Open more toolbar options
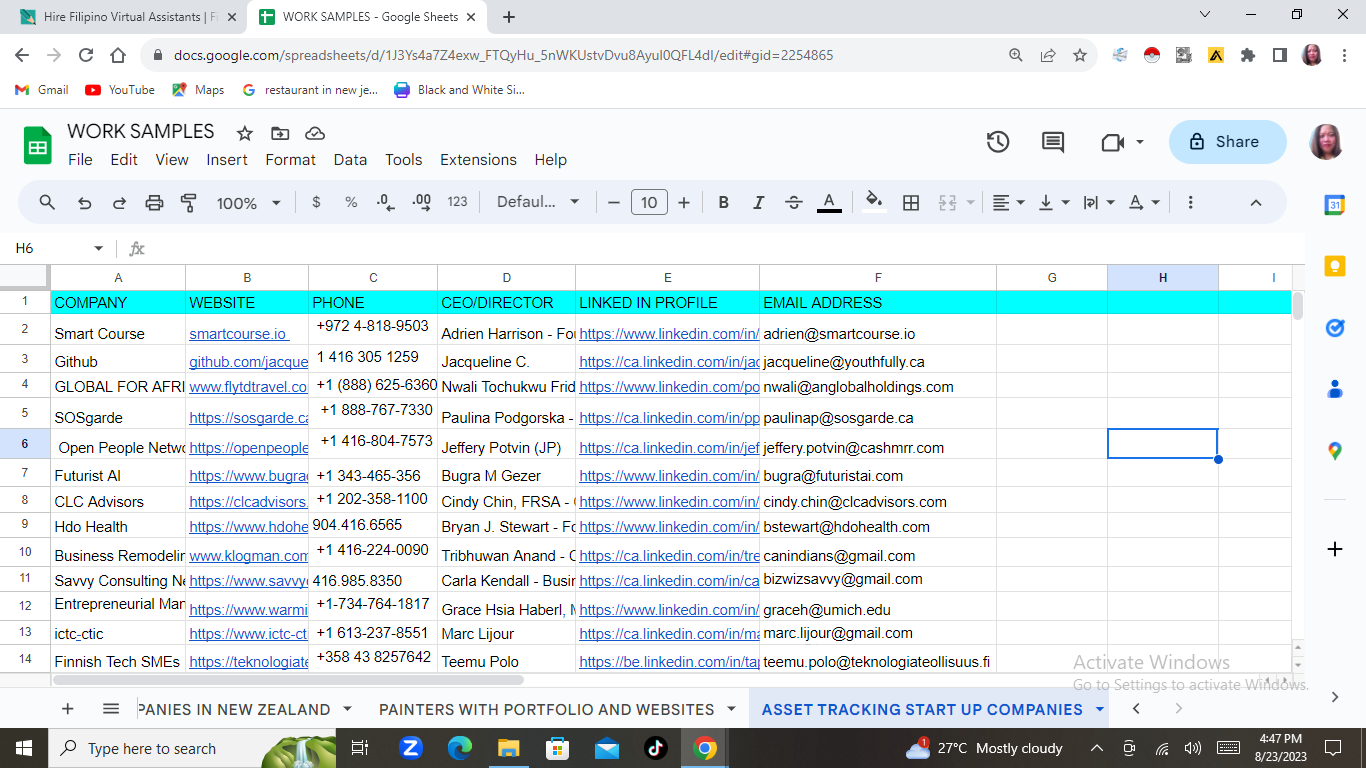Image resolution: width=1366 pixels, height=768 pixels. pyautogui.click(x=1190, y=202)
